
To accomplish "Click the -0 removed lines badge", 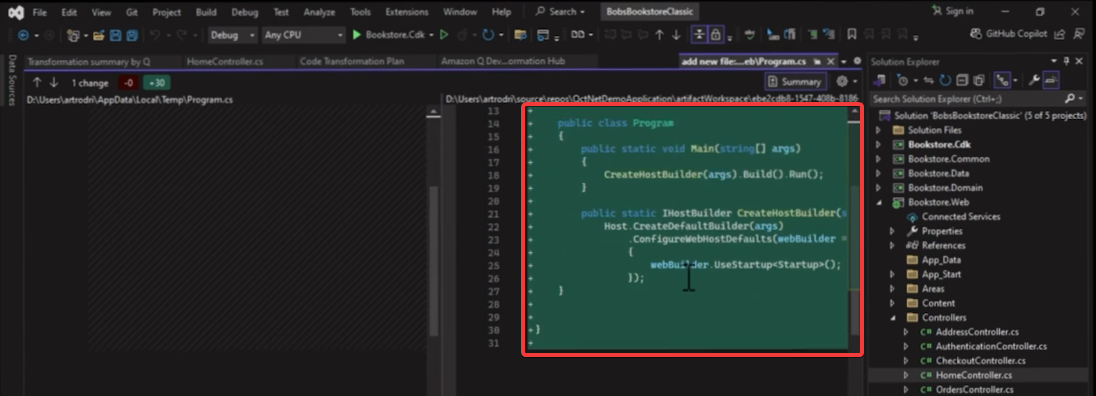I will (x=128, y=82).
